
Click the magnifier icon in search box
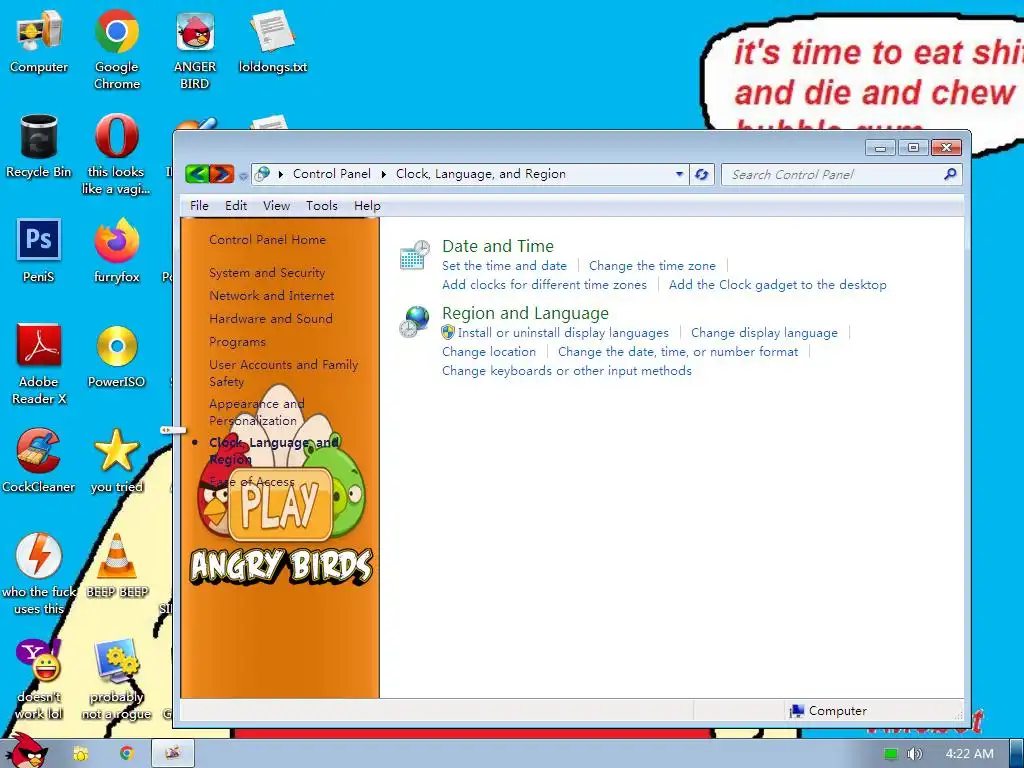950,174
